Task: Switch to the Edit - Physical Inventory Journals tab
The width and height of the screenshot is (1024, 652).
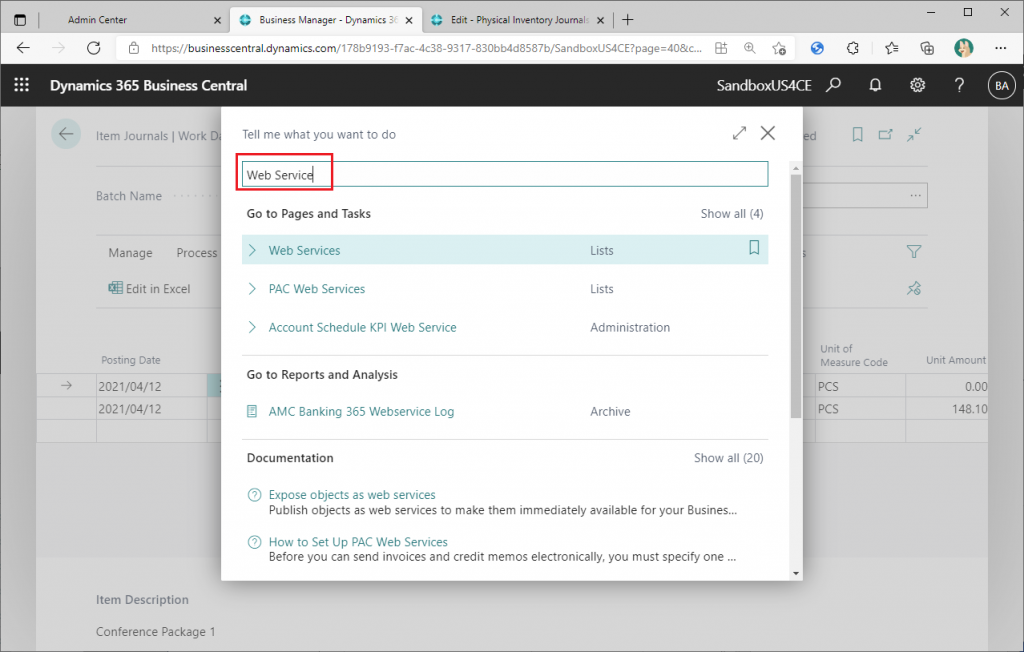Action: 519,20
